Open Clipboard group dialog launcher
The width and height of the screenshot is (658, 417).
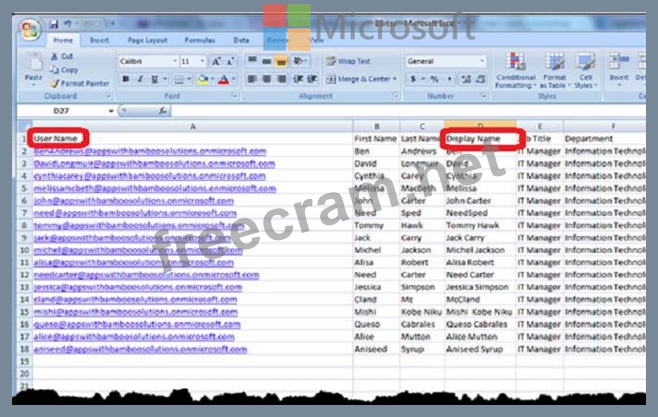[x=108, y=96]
